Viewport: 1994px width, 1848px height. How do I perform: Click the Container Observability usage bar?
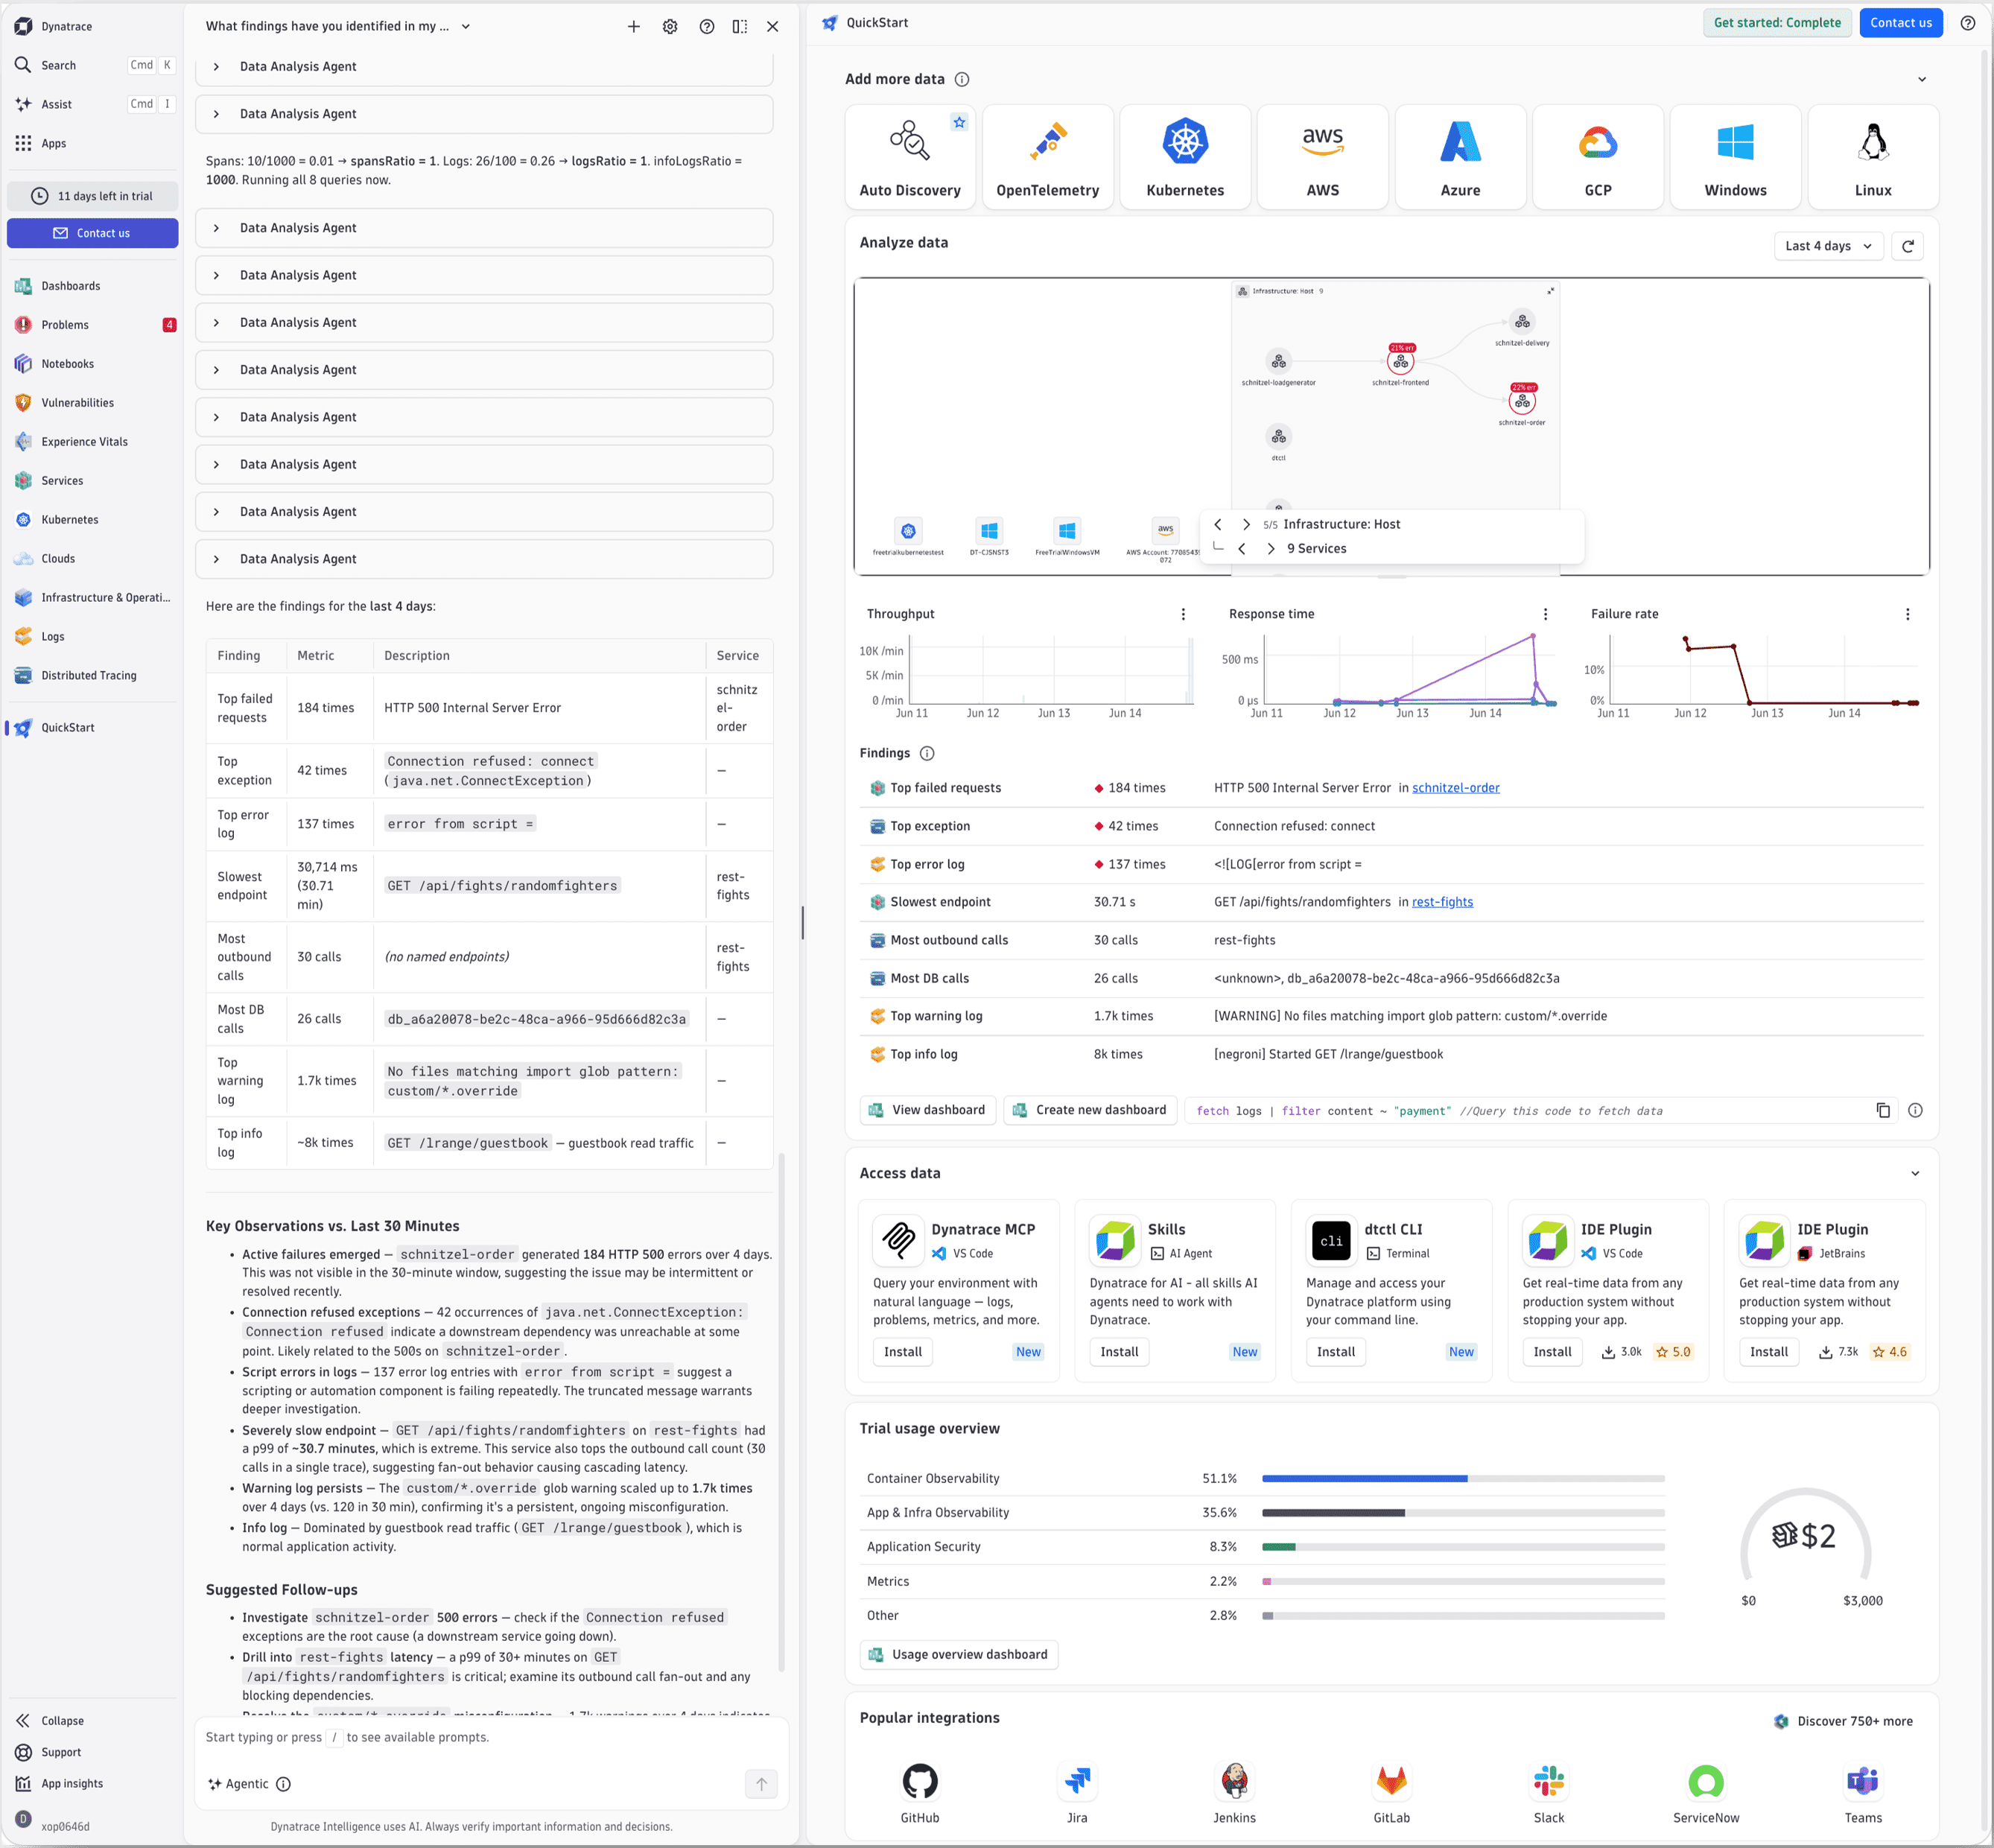1463,1478
